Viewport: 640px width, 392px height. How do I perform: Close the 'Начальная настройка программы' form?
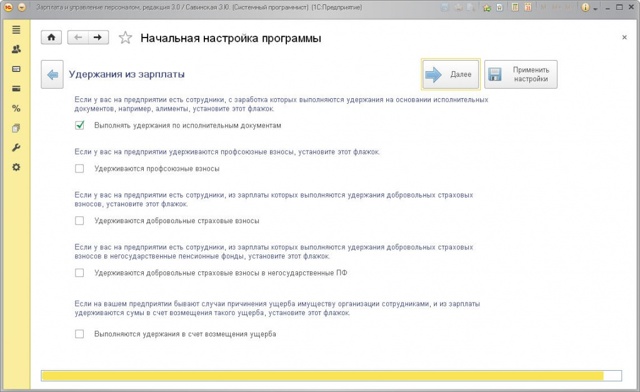pos(624,37)
